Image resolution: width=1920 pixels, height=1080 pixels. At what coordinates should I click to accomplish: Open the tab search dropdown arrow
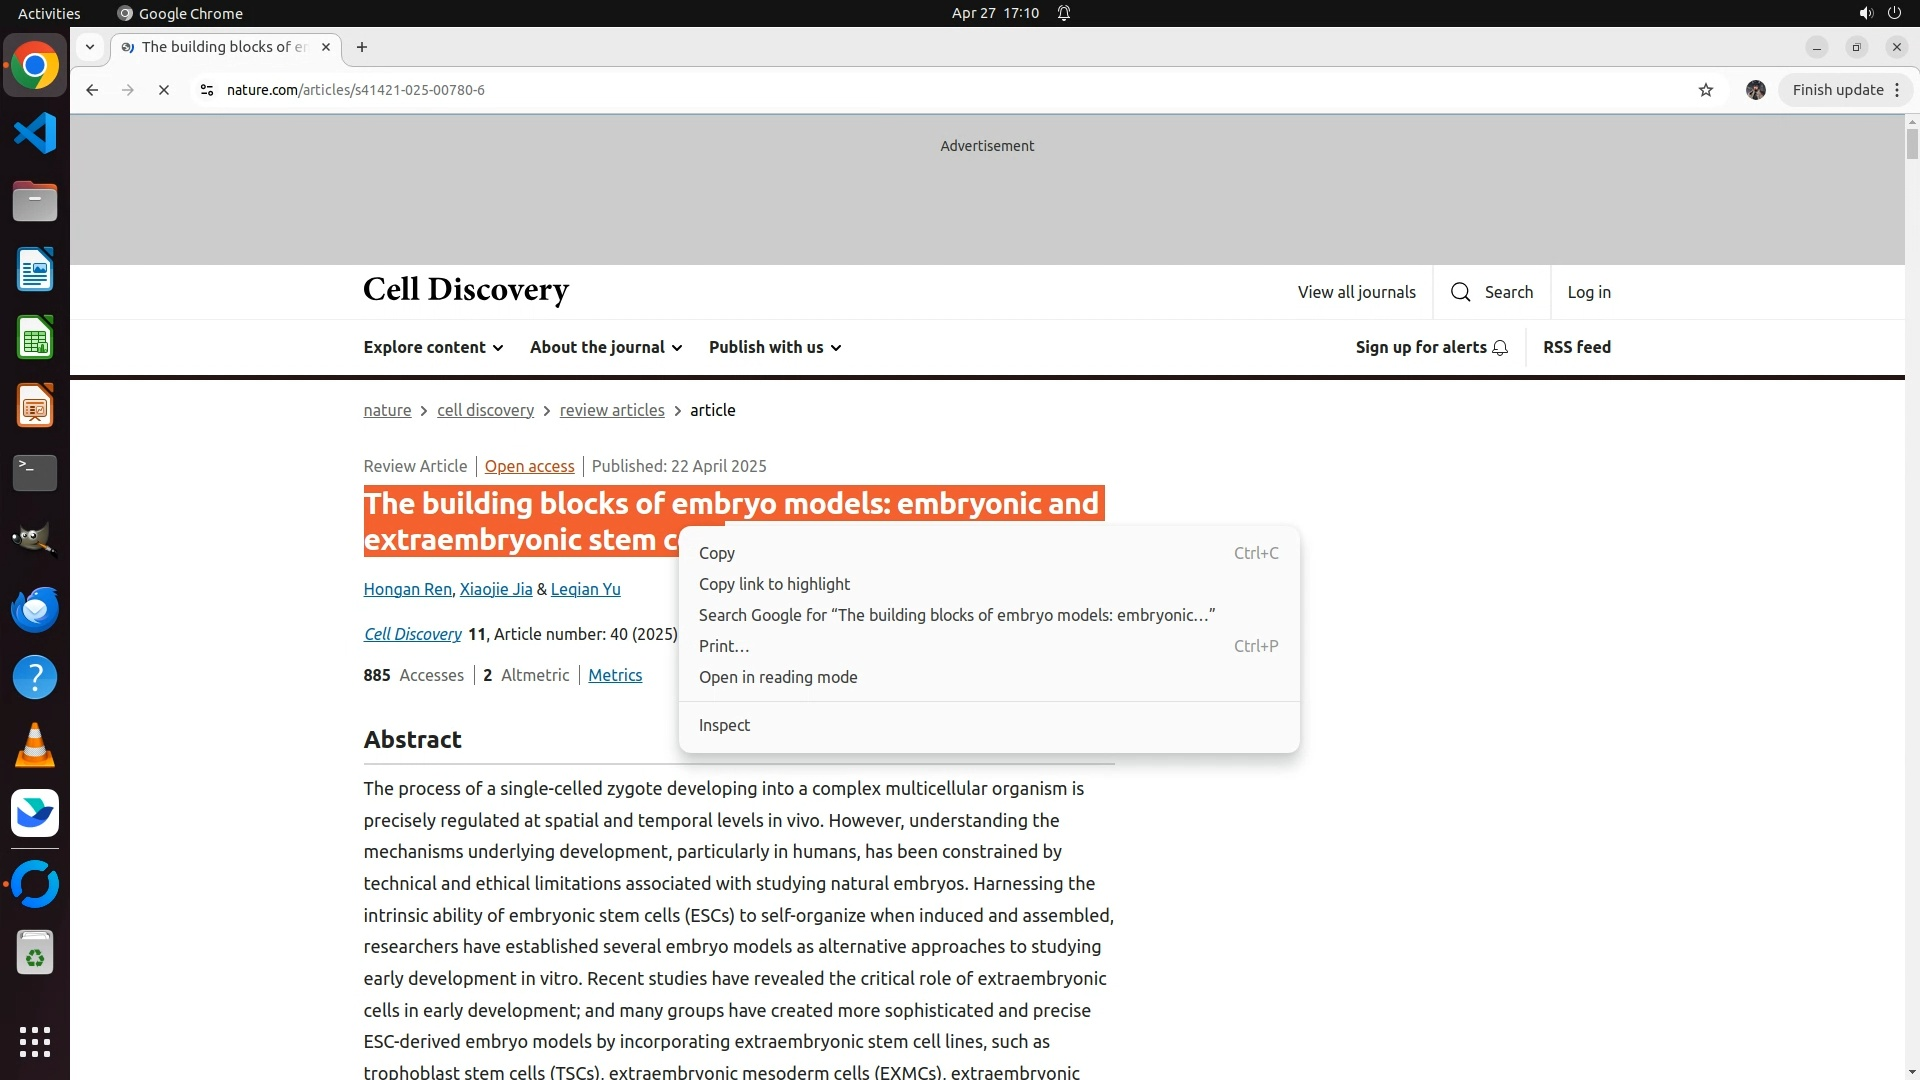click(90, 47)
